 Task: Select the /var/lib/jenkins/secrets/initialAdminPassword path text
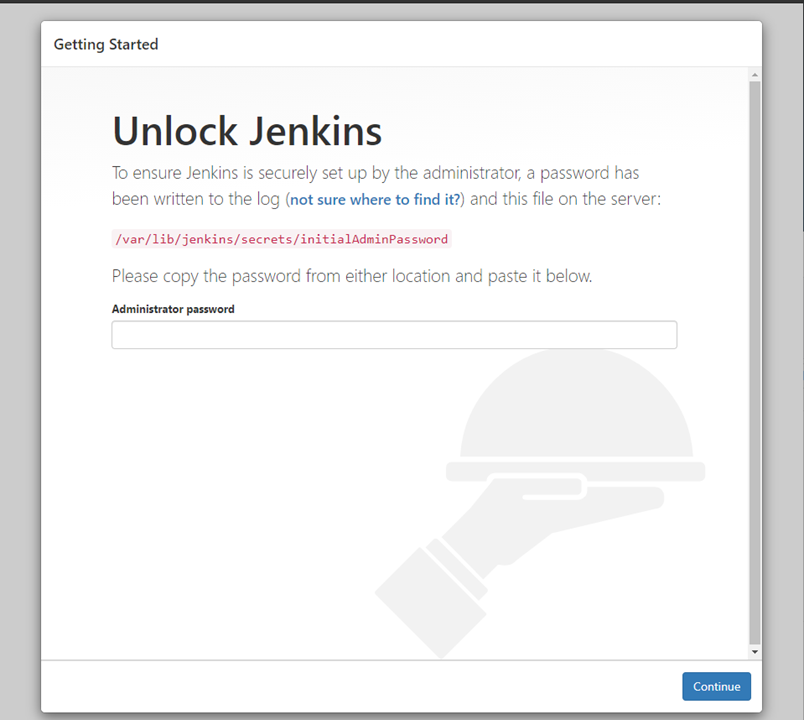(282, 239)
